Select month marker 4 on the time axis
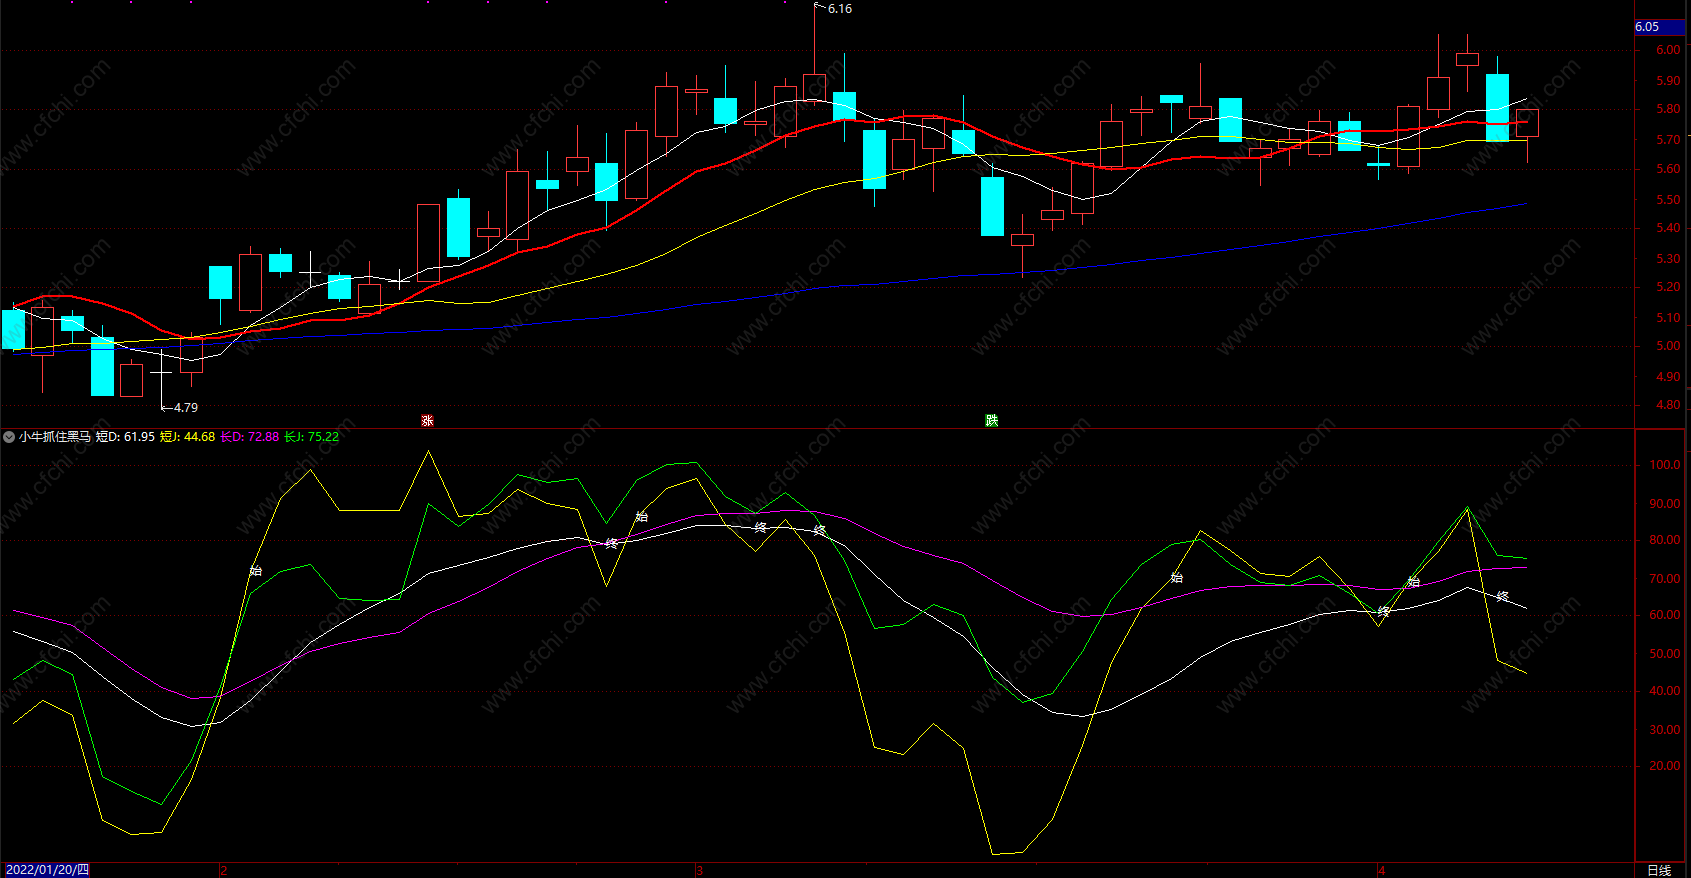This screenshot has height=878, width=1691. point(1382,870)
